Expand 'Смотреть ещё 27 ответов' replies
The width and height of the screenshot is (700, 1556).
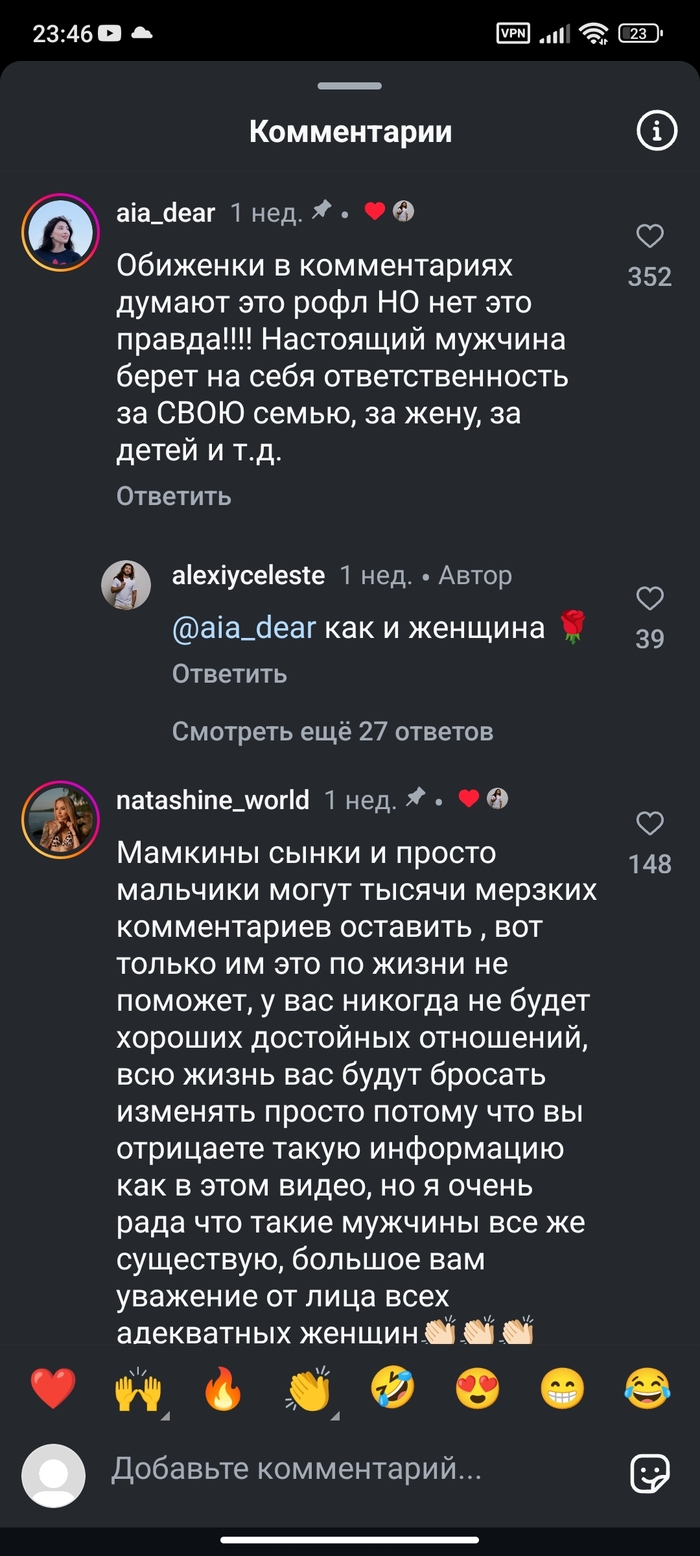pyautogui.click(x=332, y=731)
